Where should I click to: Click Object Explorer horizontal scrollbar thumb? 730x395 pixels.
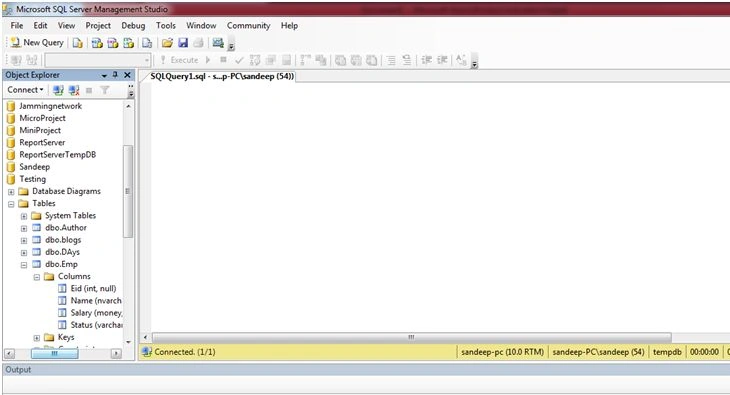pyautogui.click(x=54, y=354)
